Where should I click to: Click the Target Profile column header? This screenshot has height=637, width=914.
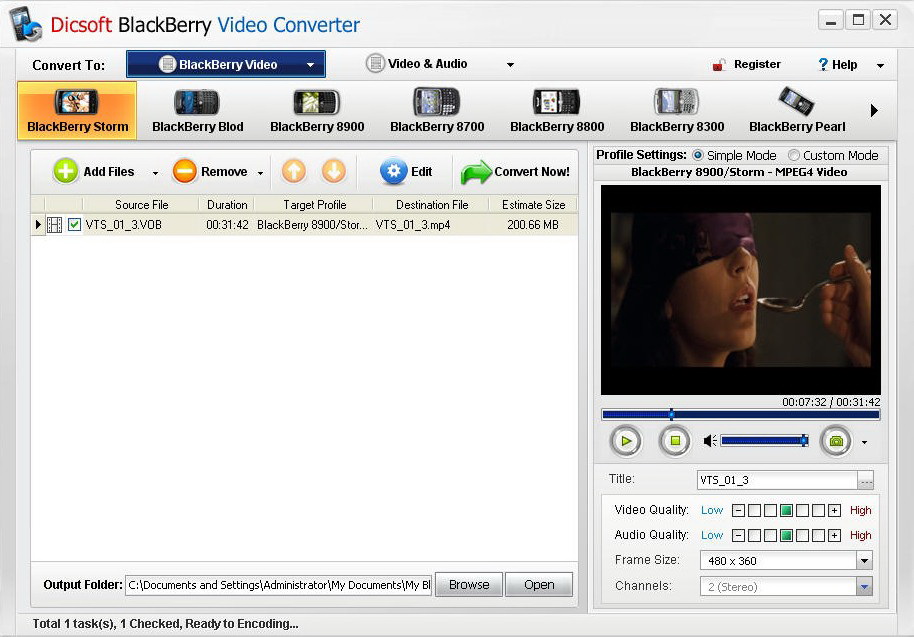point(314,205)
